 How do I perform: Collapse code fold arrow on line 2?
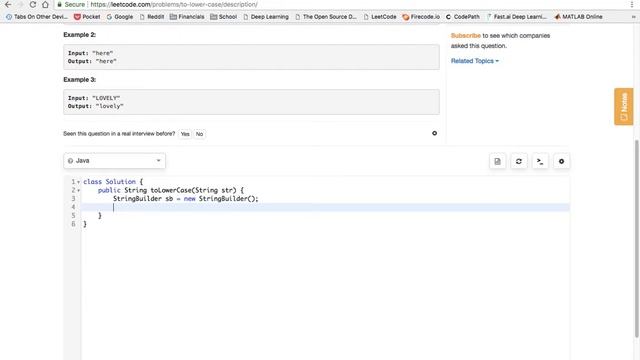[x=78, y=191]
